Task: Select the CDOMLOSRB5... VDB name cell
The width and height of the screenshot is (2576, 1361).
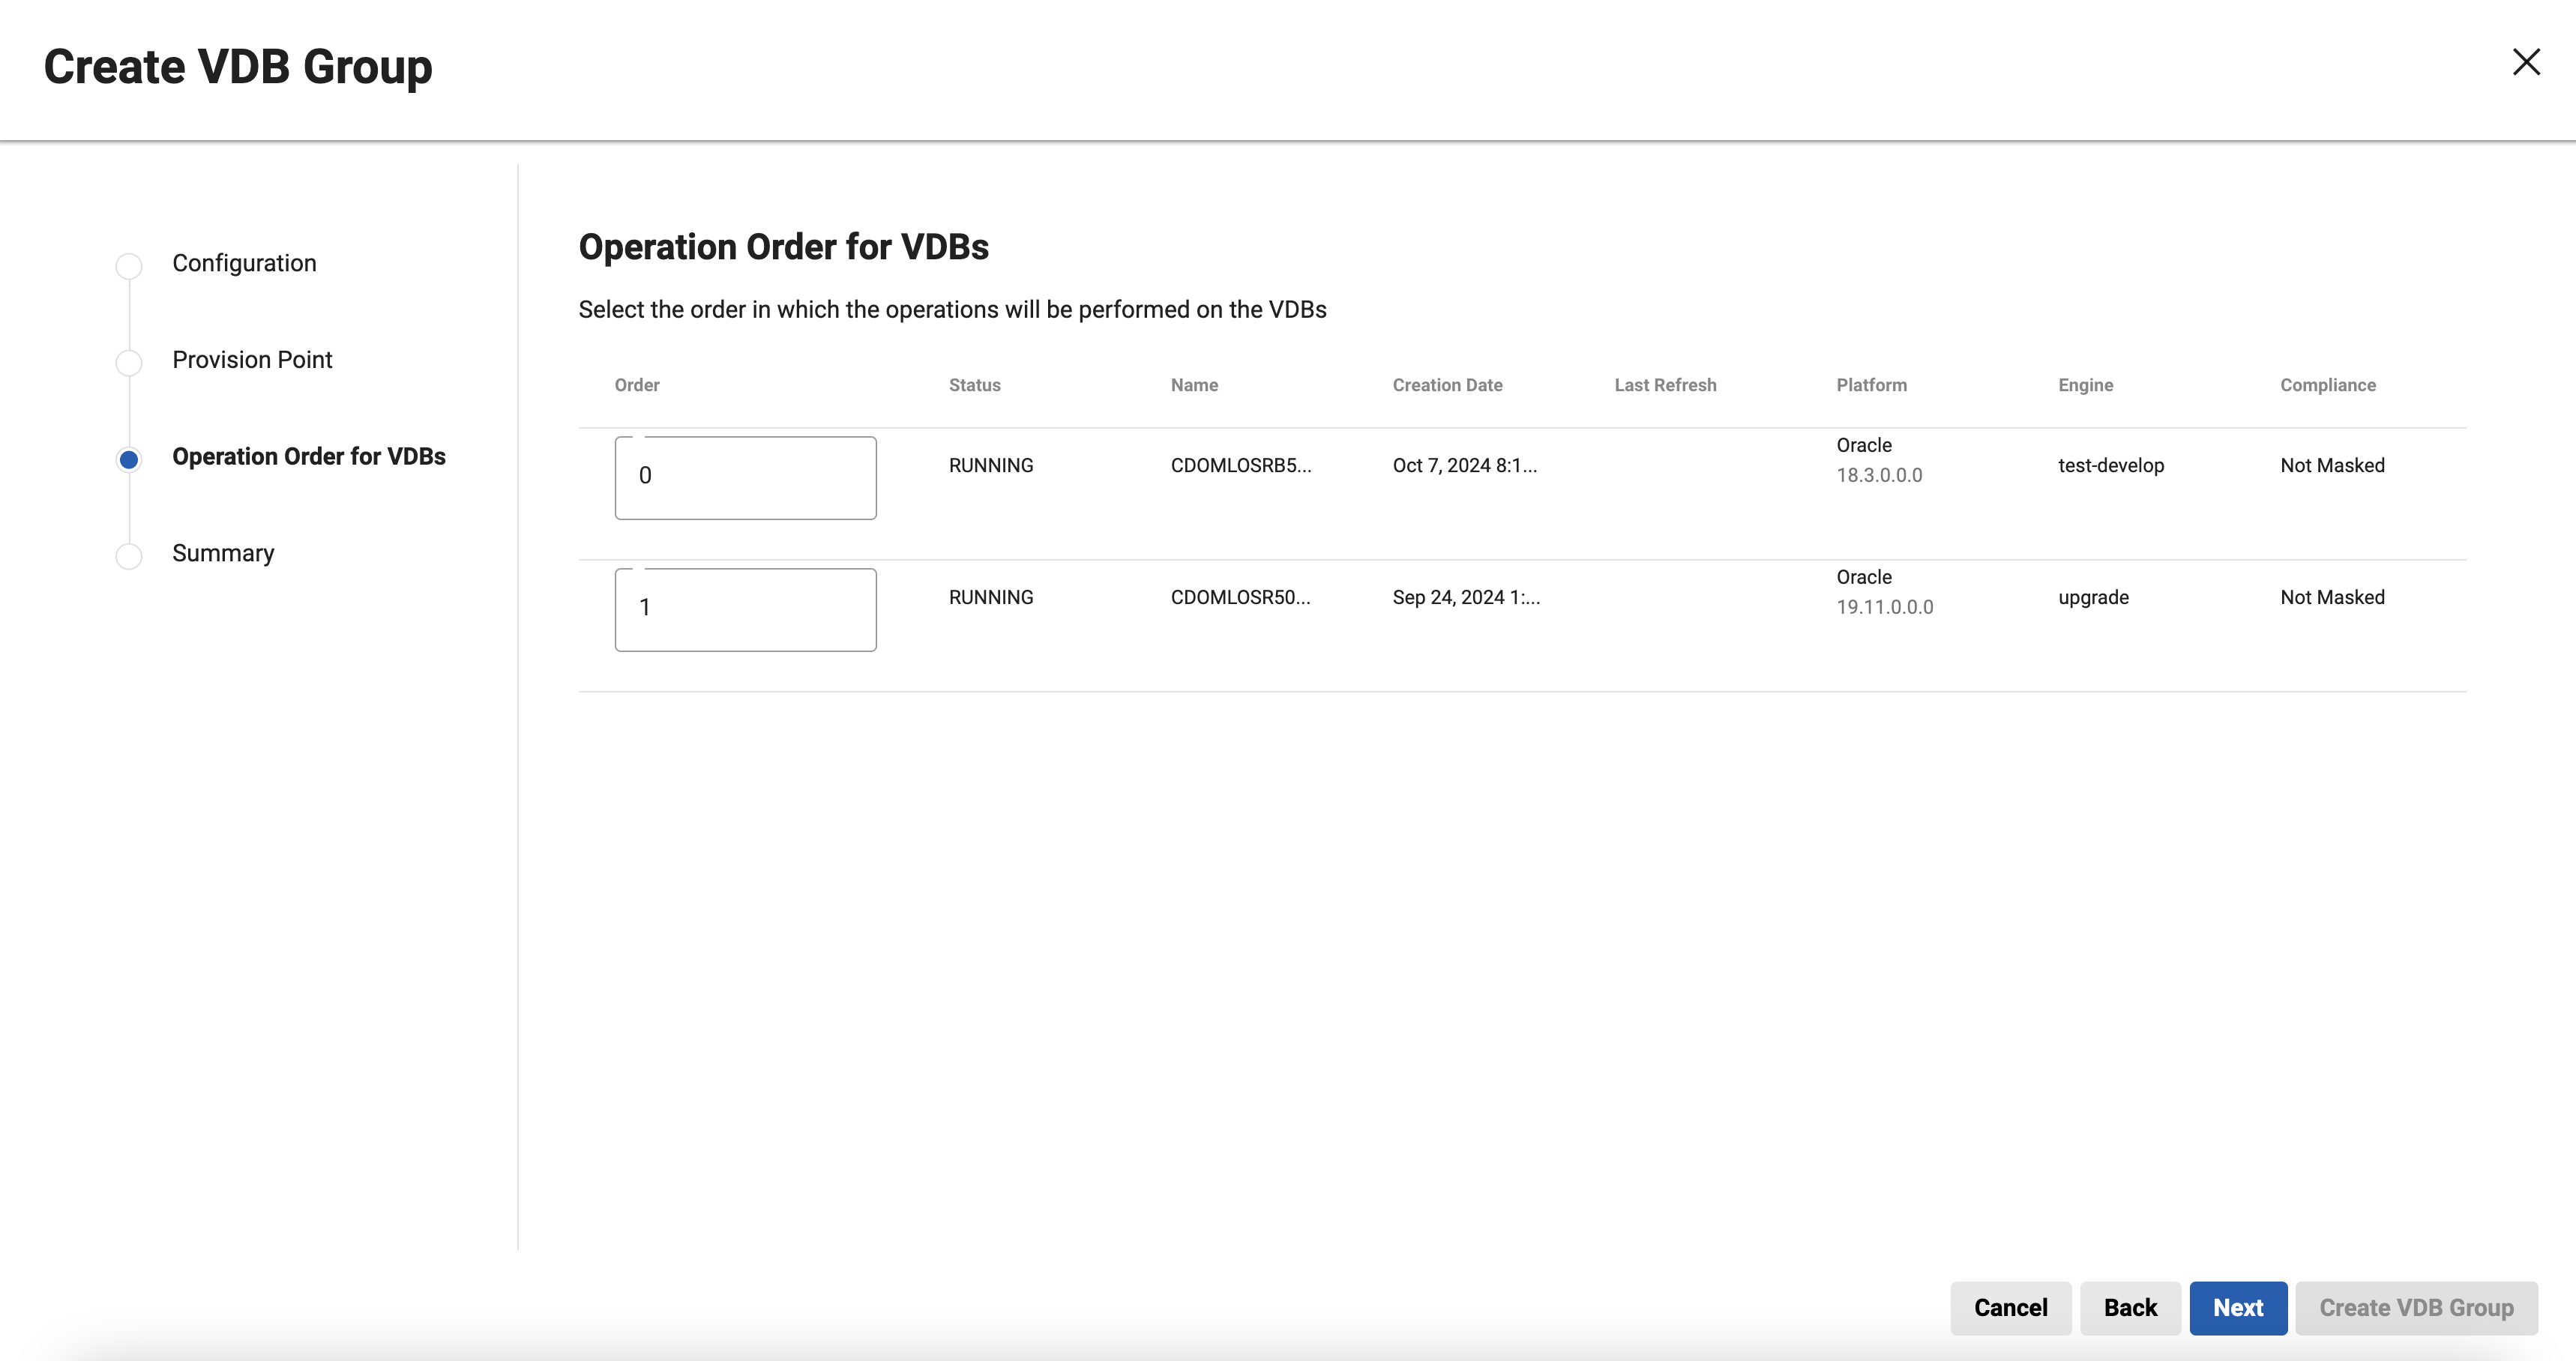Action: tap(1240, 465)
